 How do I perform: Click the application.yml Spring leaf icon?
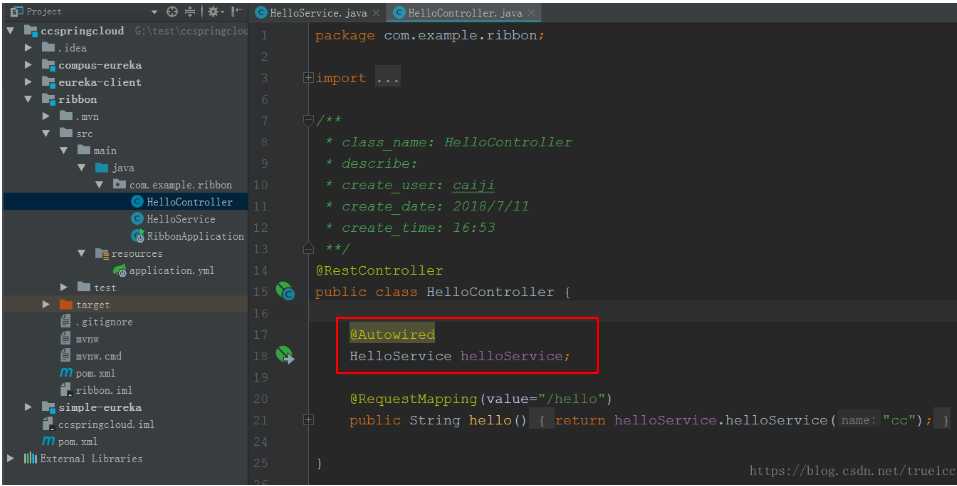(120, 270)
